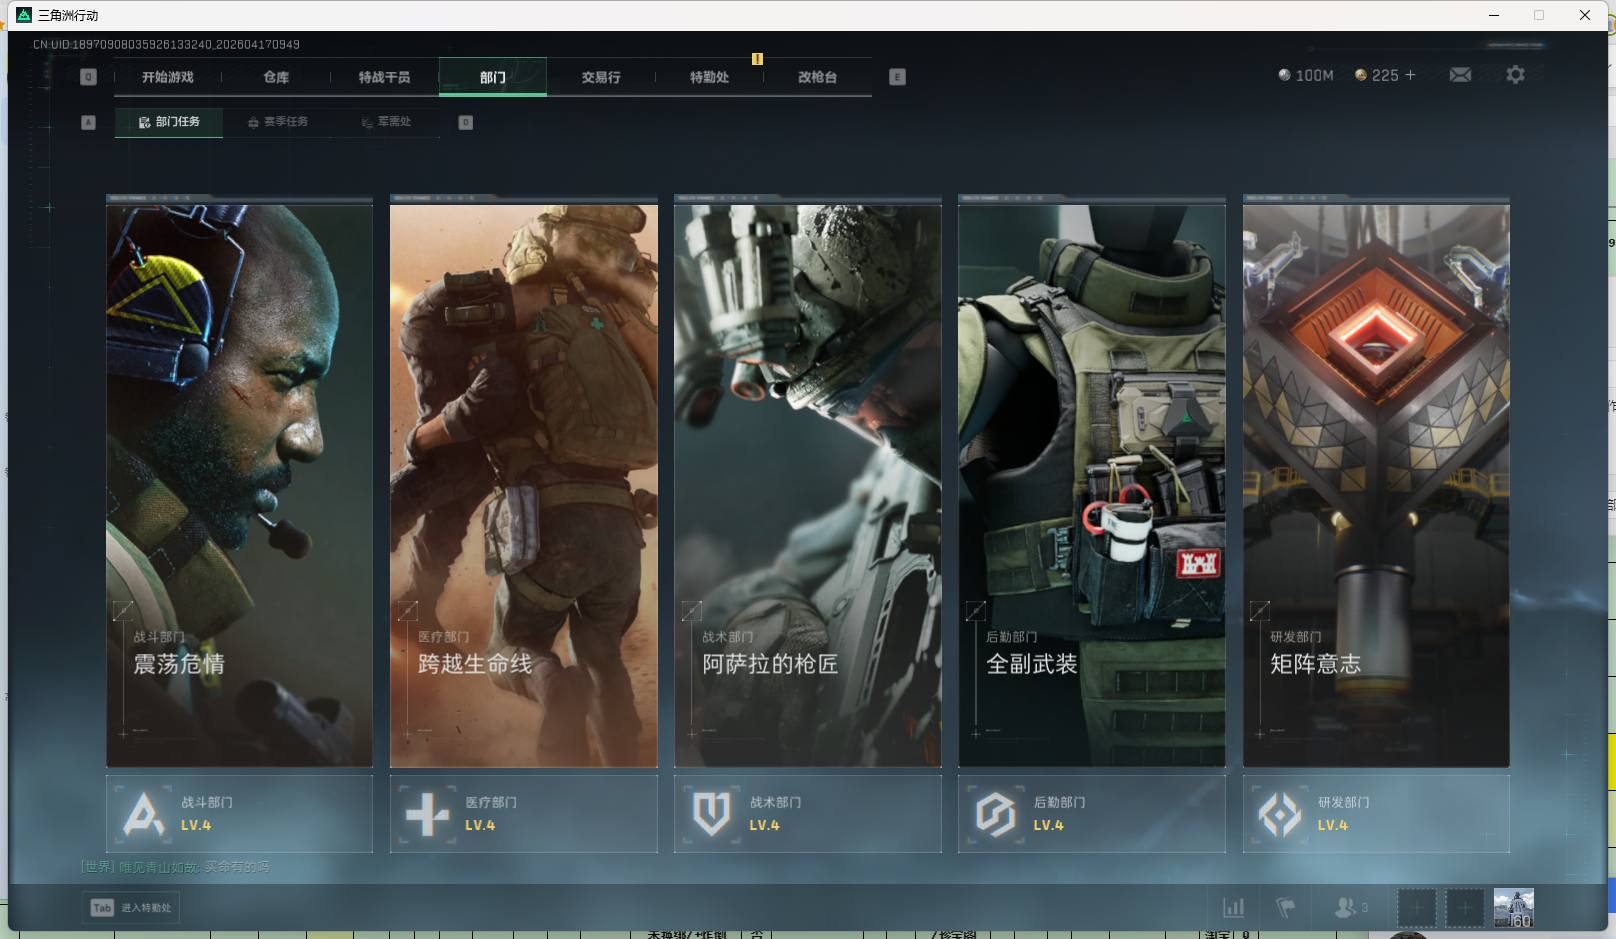Click the E key hint icon
Viewport: 1616px width, 939px height.
(x=897, y=77)
